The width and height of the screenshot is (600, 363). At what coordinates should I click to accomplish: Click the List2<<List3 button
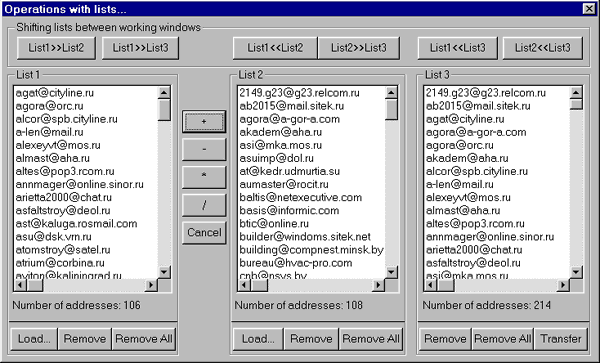543,48
